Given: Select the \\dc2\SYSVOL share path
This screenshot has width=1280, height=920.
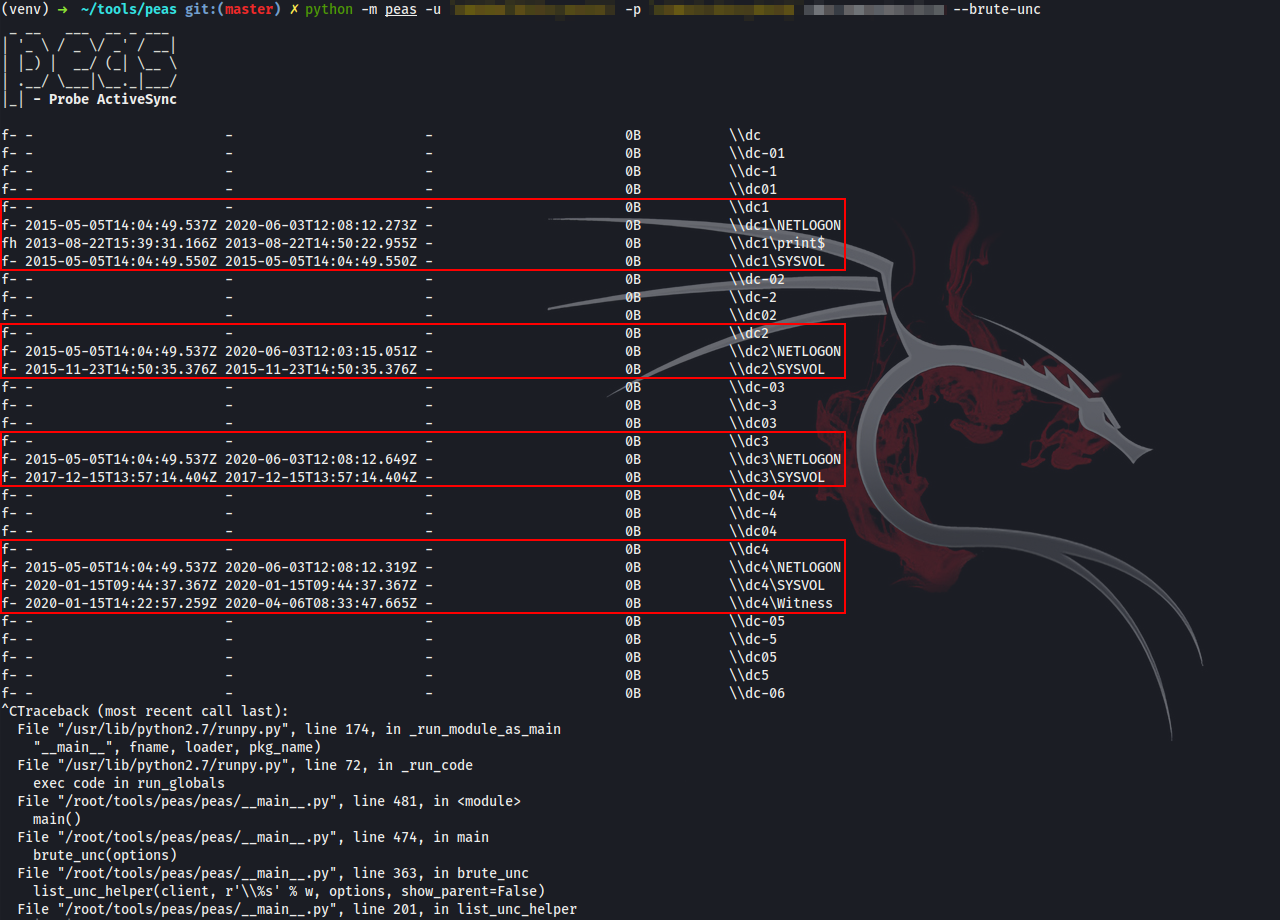Looking at the screenshot, I should [x=777, y=369].
